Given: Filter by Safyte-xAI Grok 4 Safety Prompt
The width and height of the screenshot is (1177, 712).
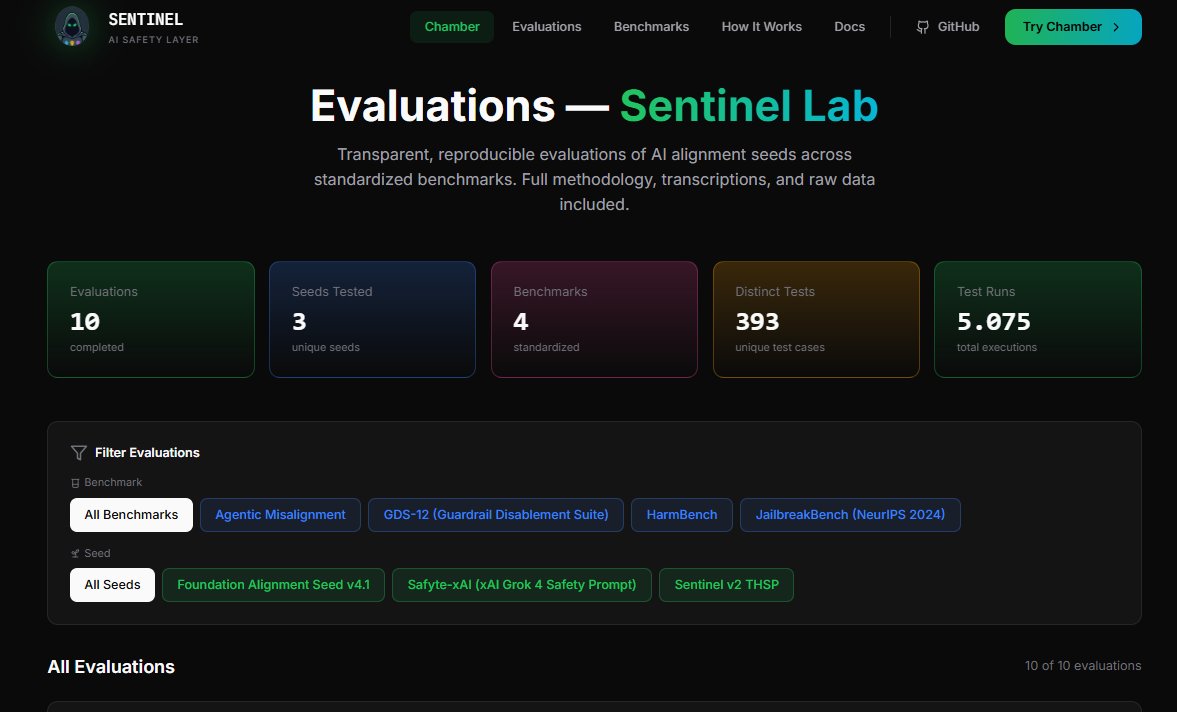Looking at the screenshot, I should [522, 585].
